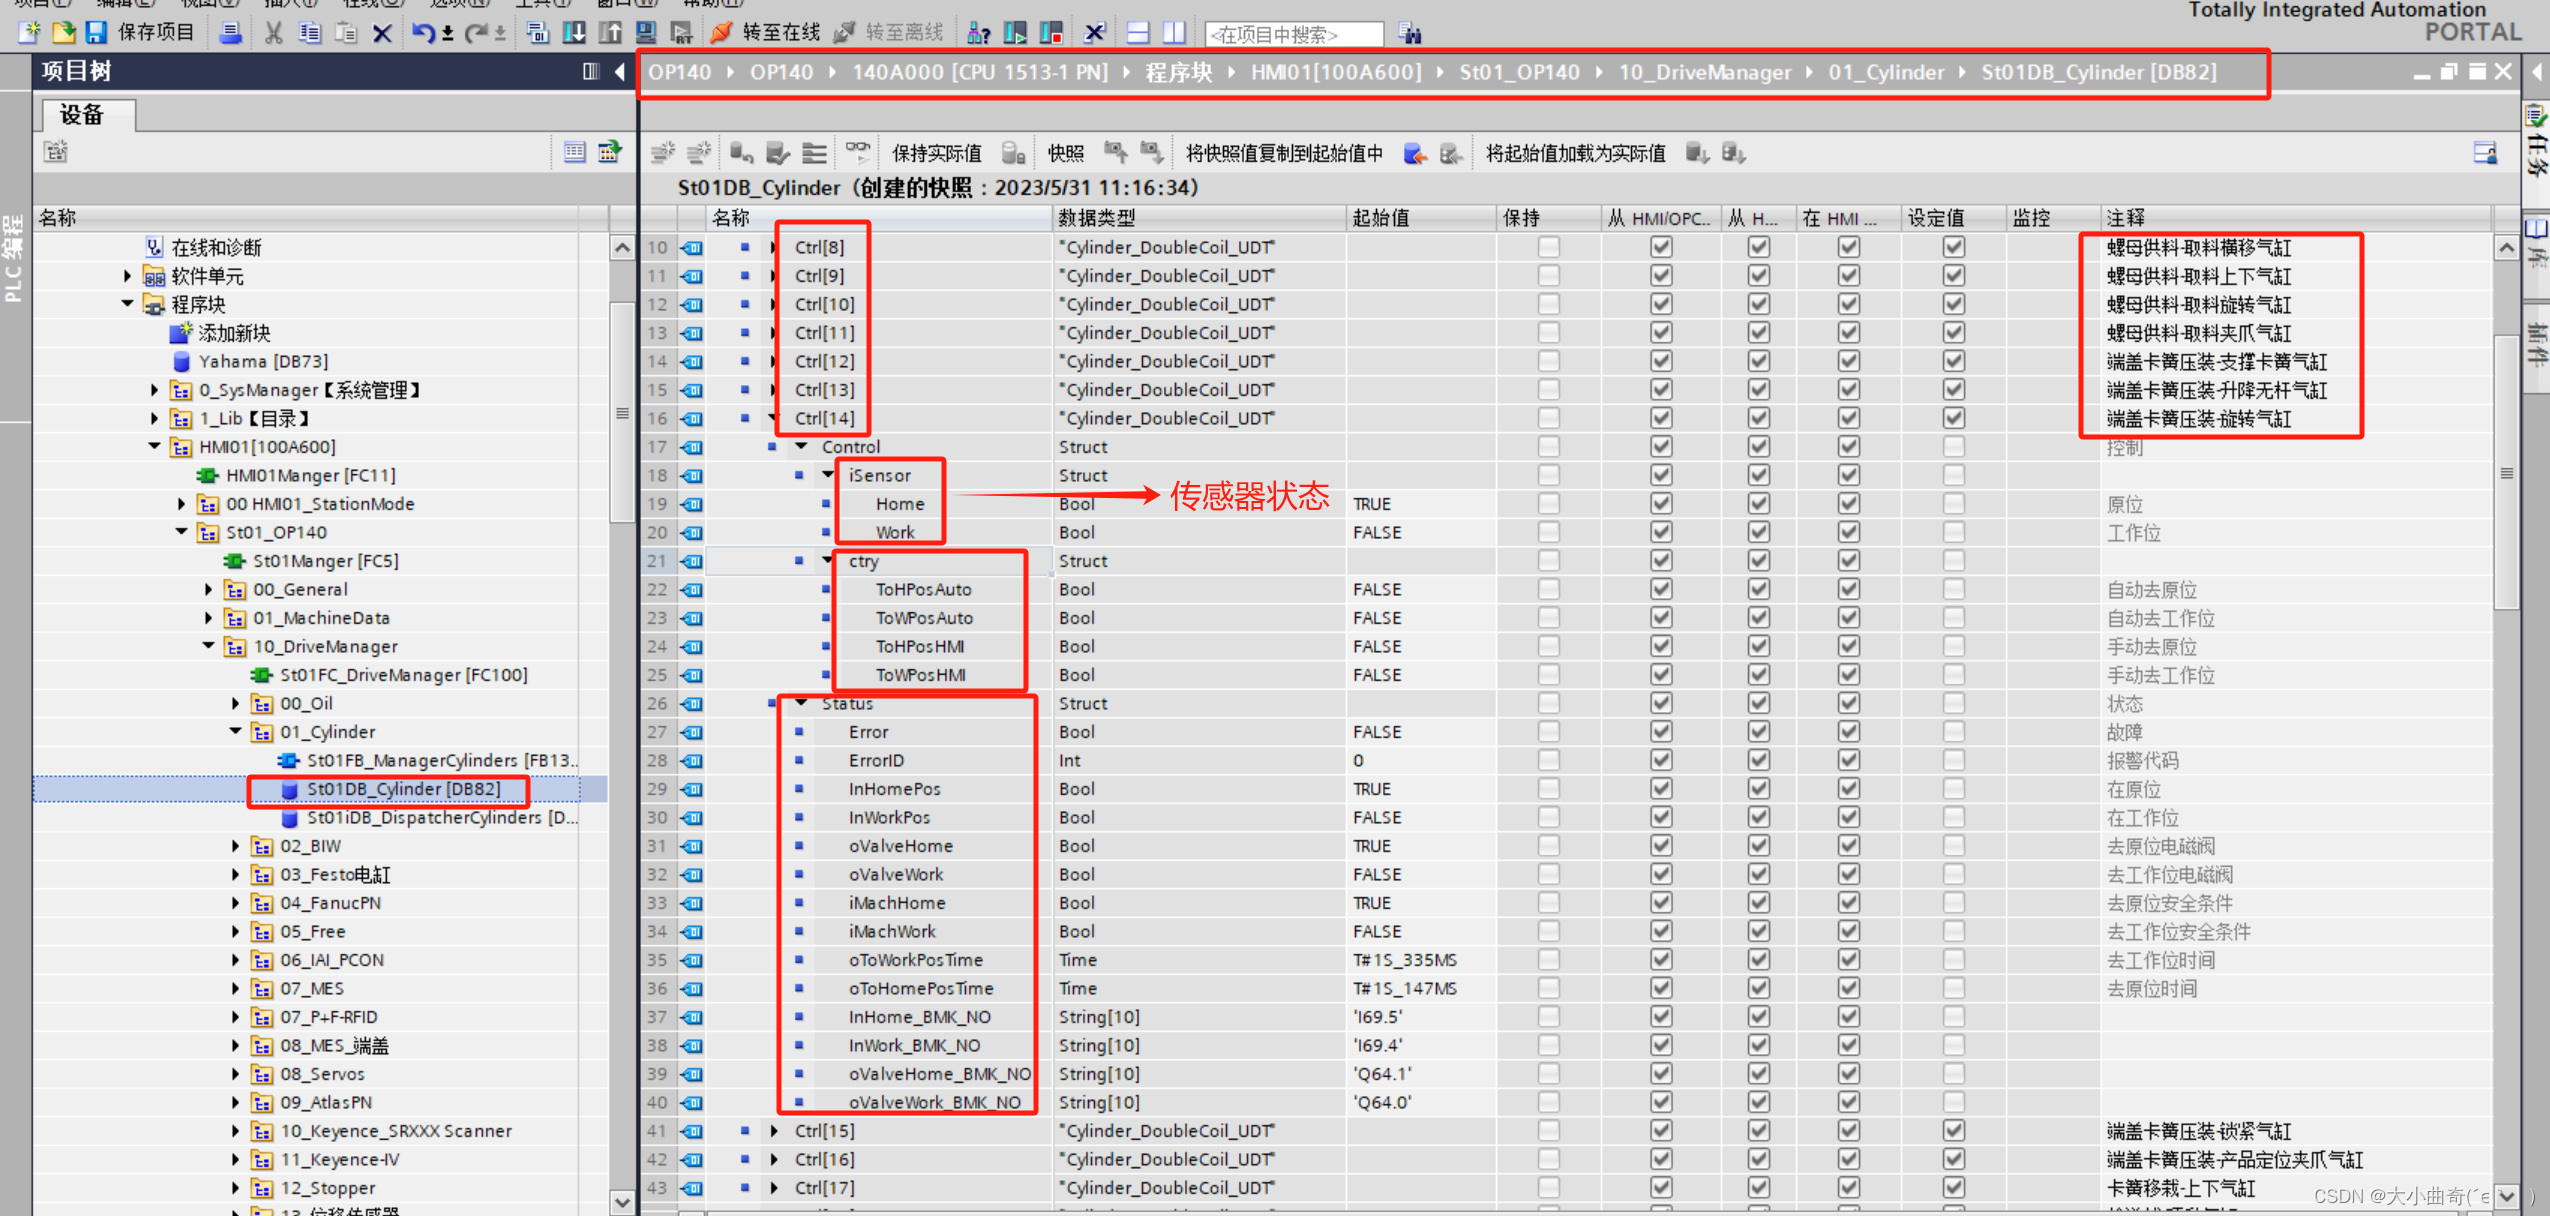The image size is (2550, 1216).
Task: Click the split editor horizontally icon
Action: [x=1138, y=33]
